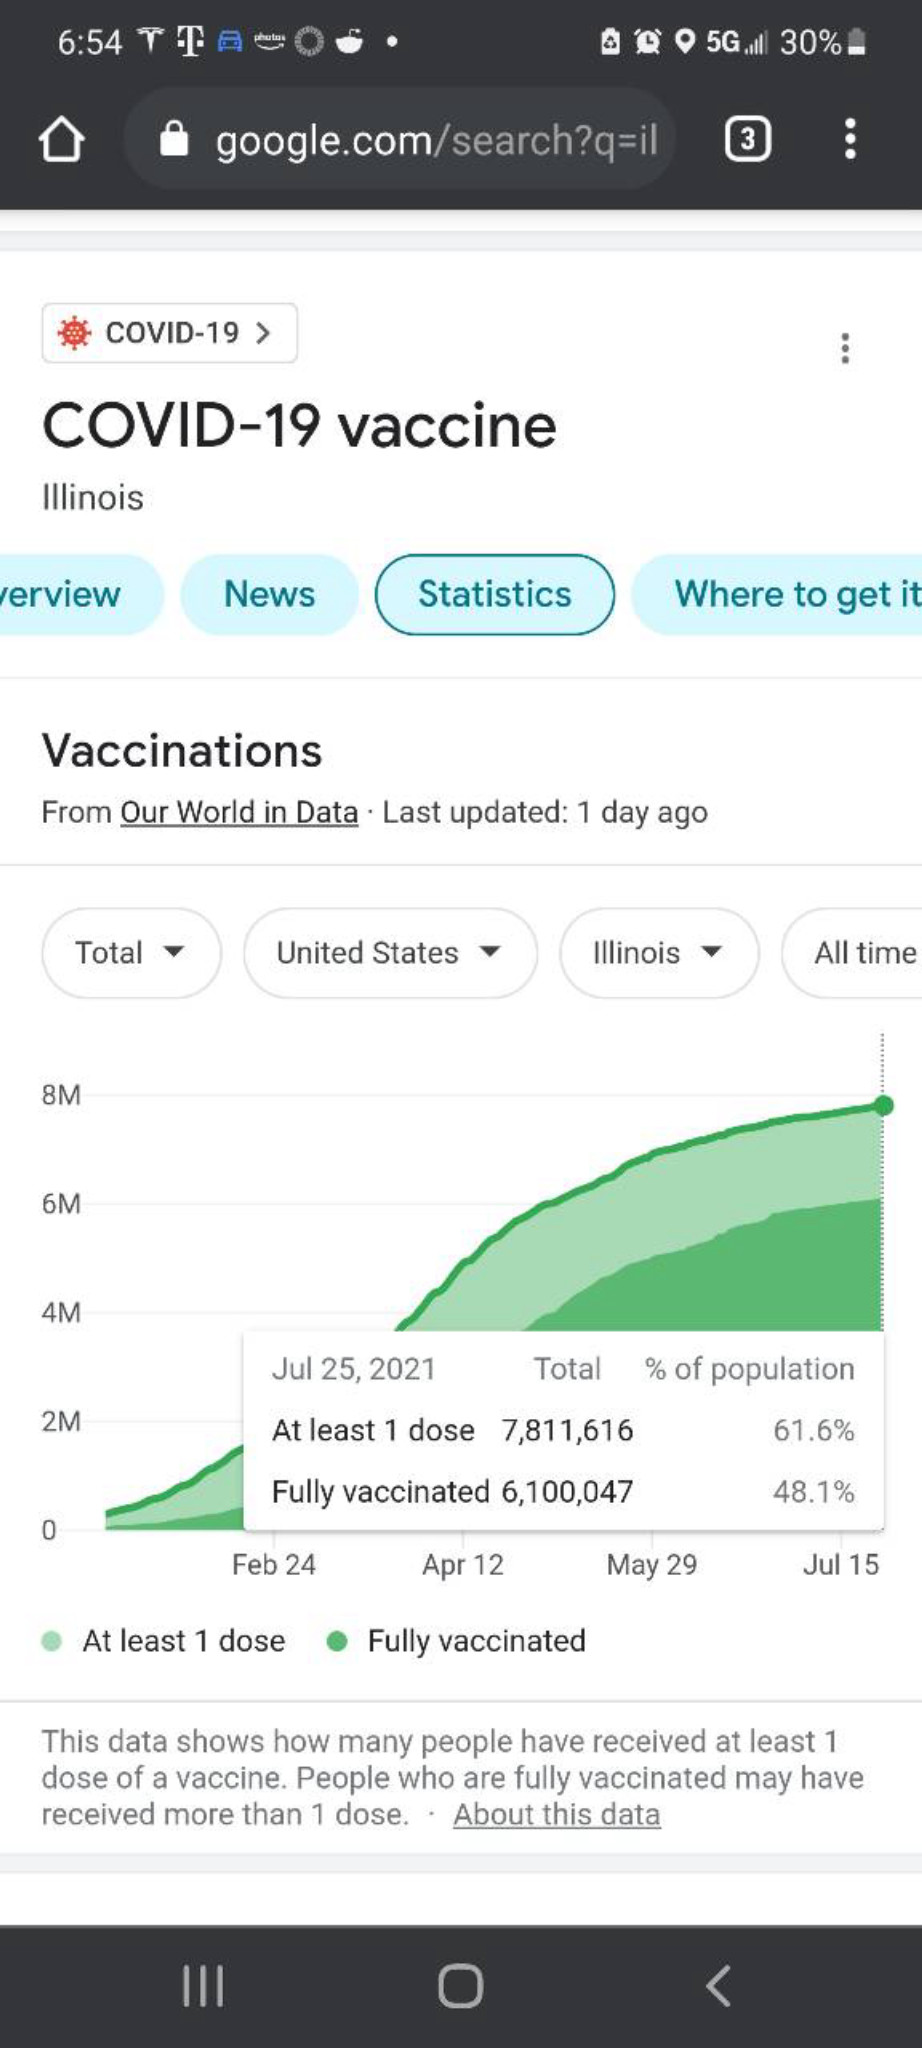This screenshot has height=2048, width=922.
Task: Tap the padlock site security icon
Action: 174,140
